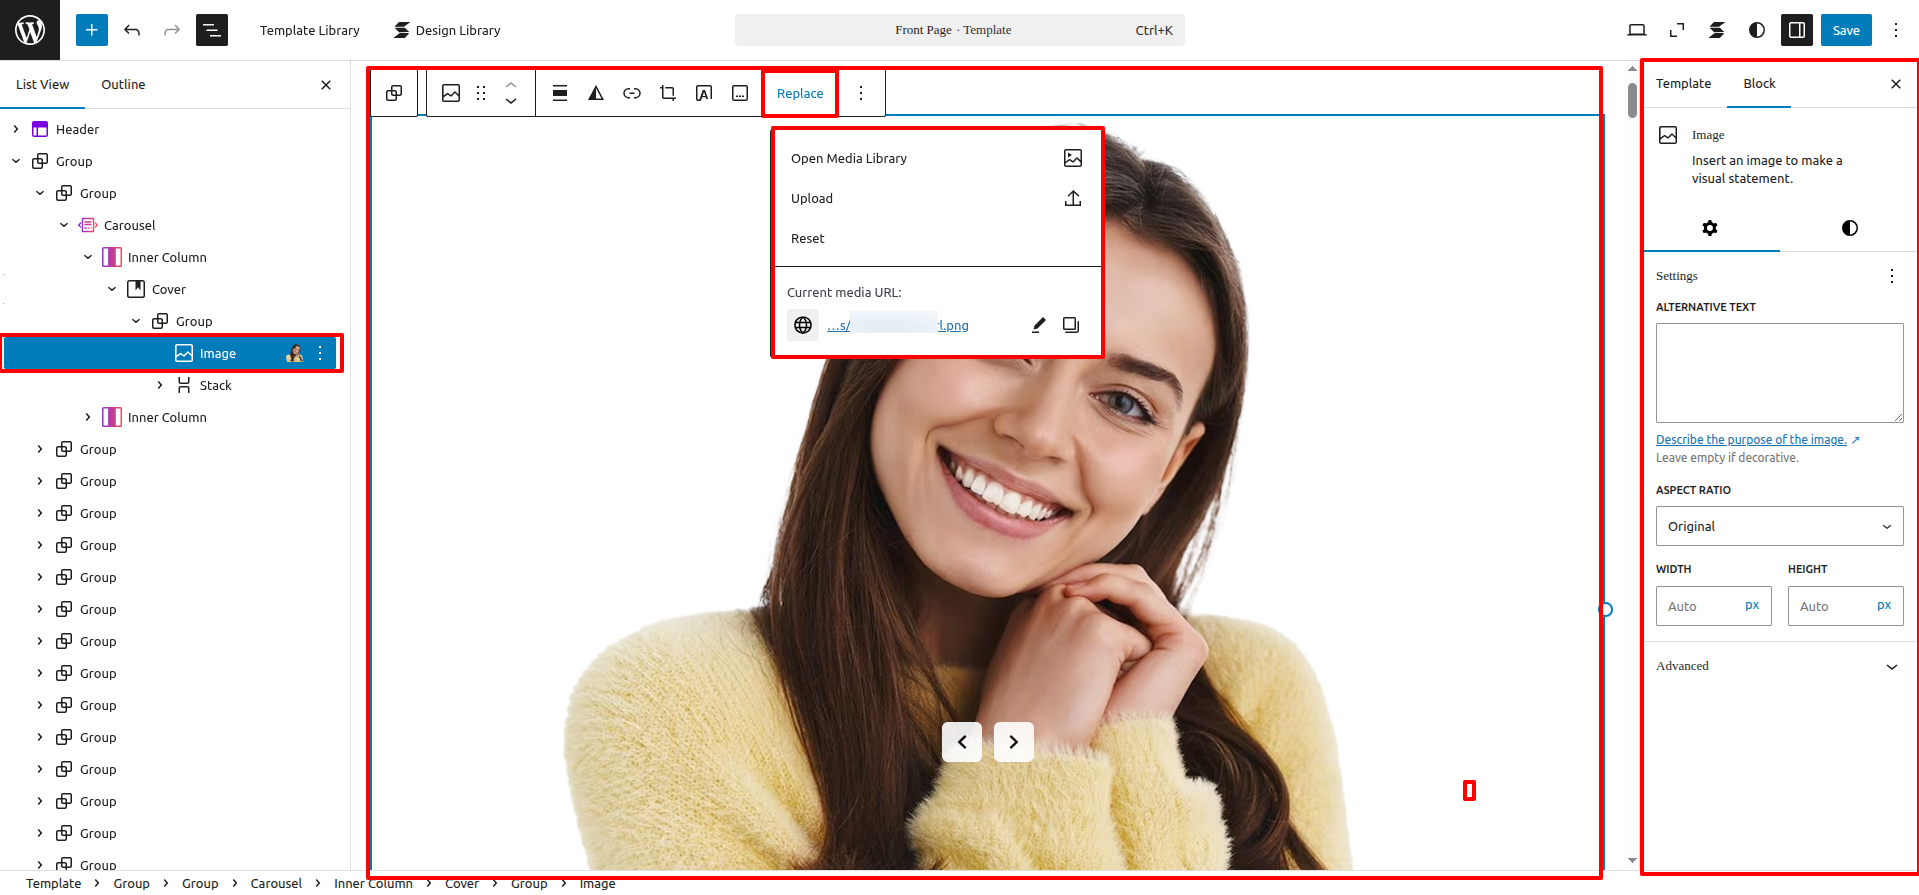Viewport: 1919px width, 895px height.
Task: Click the vertical scrollbar thumb on canvas
Action: (1632, 100)
